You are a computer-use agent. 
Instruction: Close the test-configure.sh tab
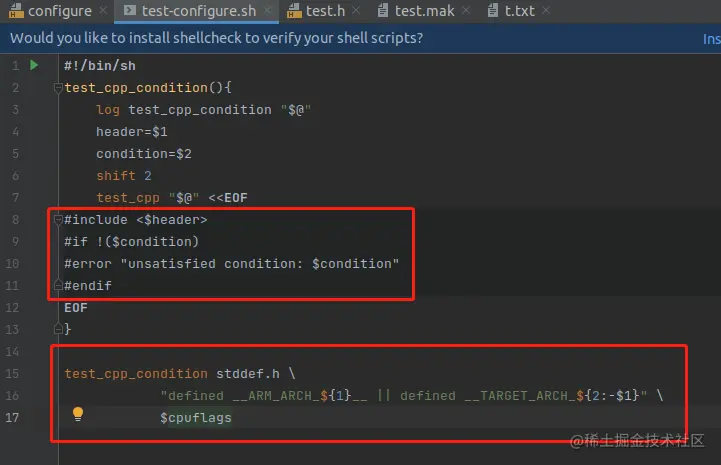[267, 10]
